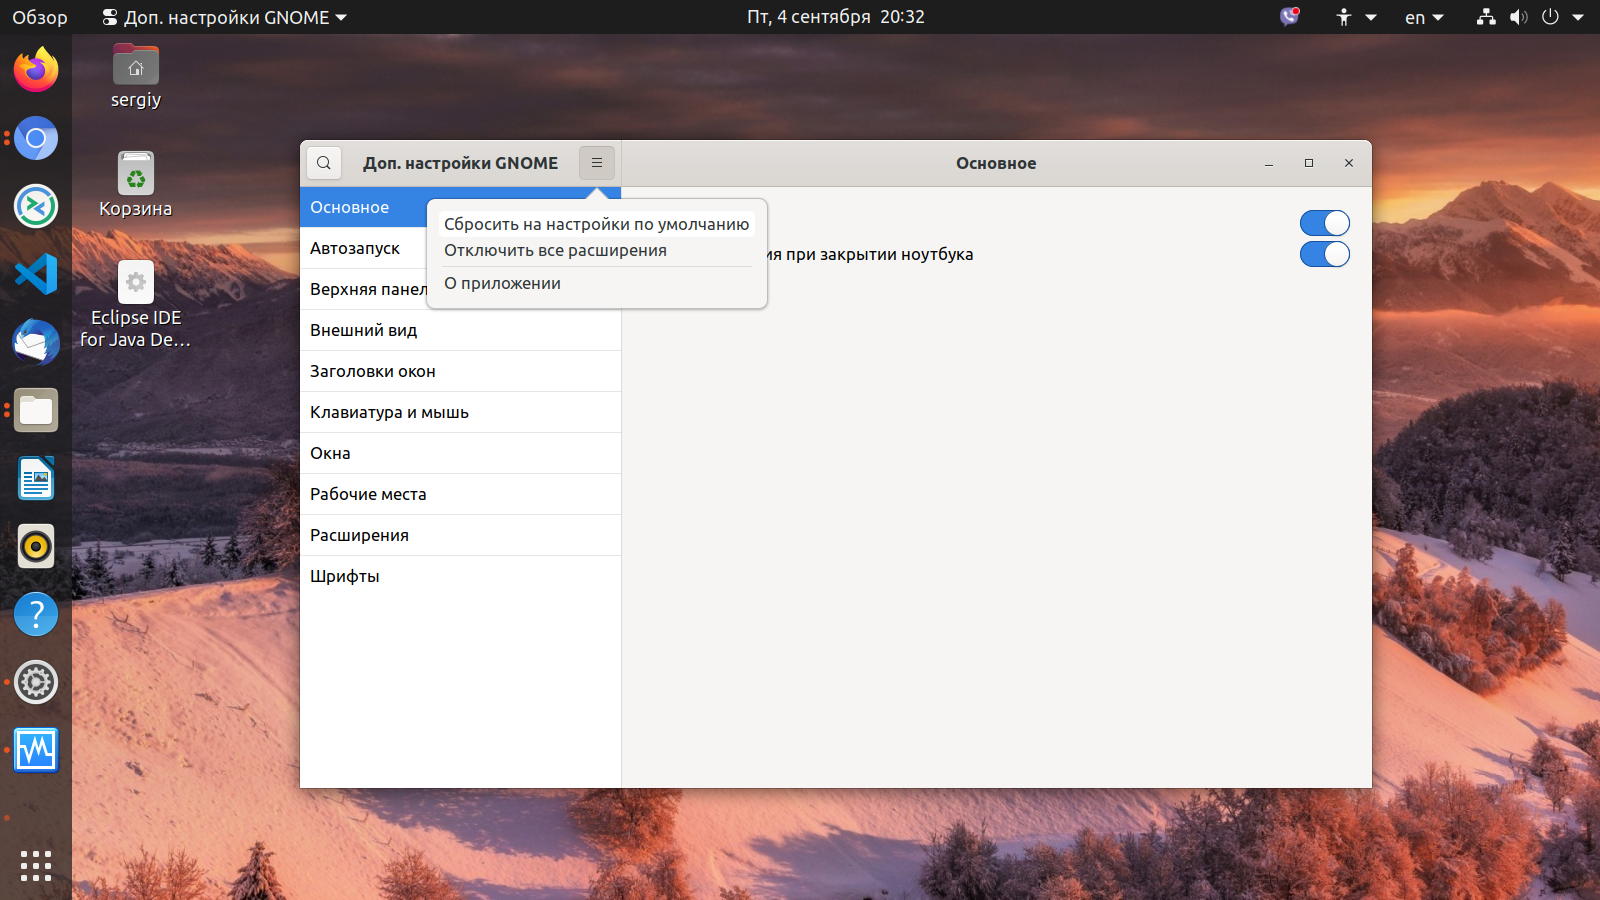
Task: Click the network icon in top bar
Action: [x=1486, y=17]
